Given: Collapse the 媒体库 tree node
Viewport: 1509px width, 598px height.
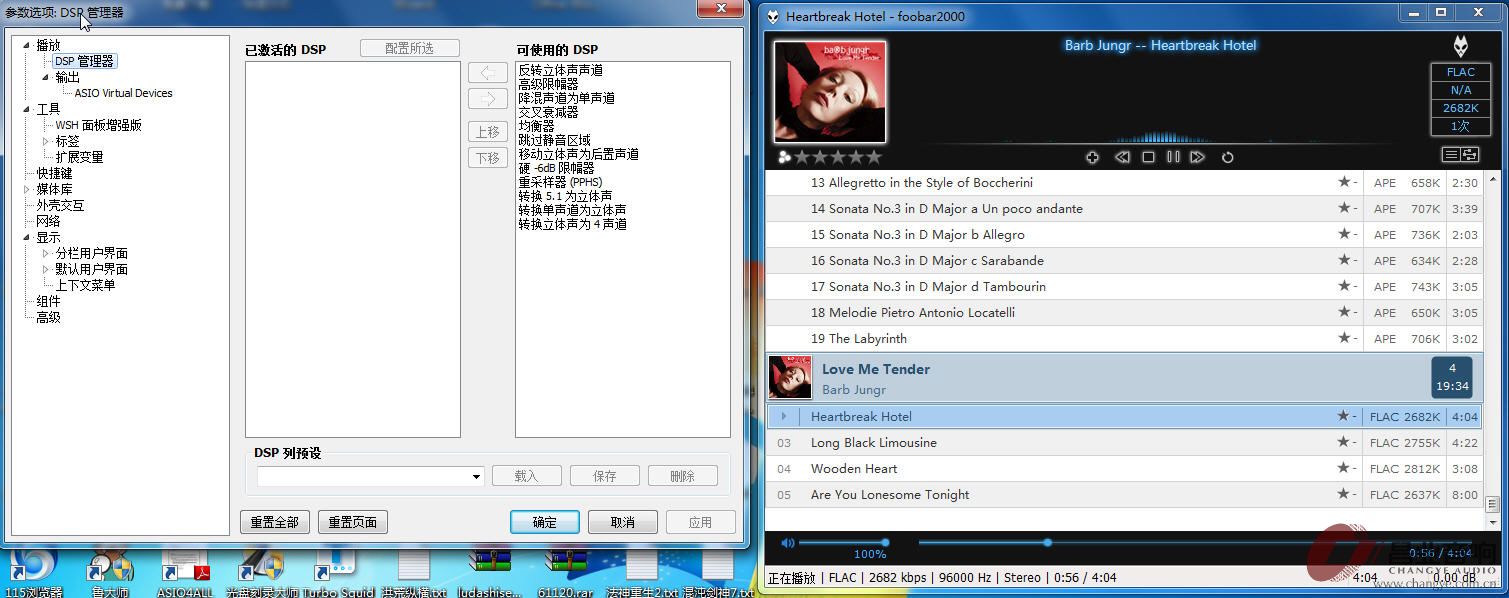Looking at the screenshot, I should tap(27, 189).
